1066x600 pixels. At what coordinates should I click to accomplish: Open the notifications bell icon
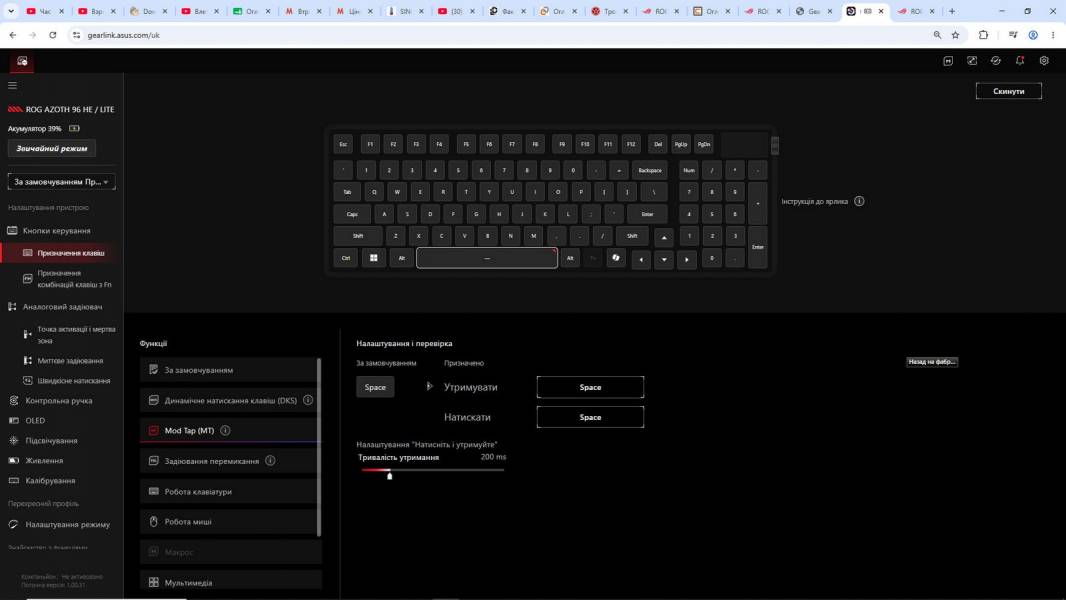(1020, 60)
